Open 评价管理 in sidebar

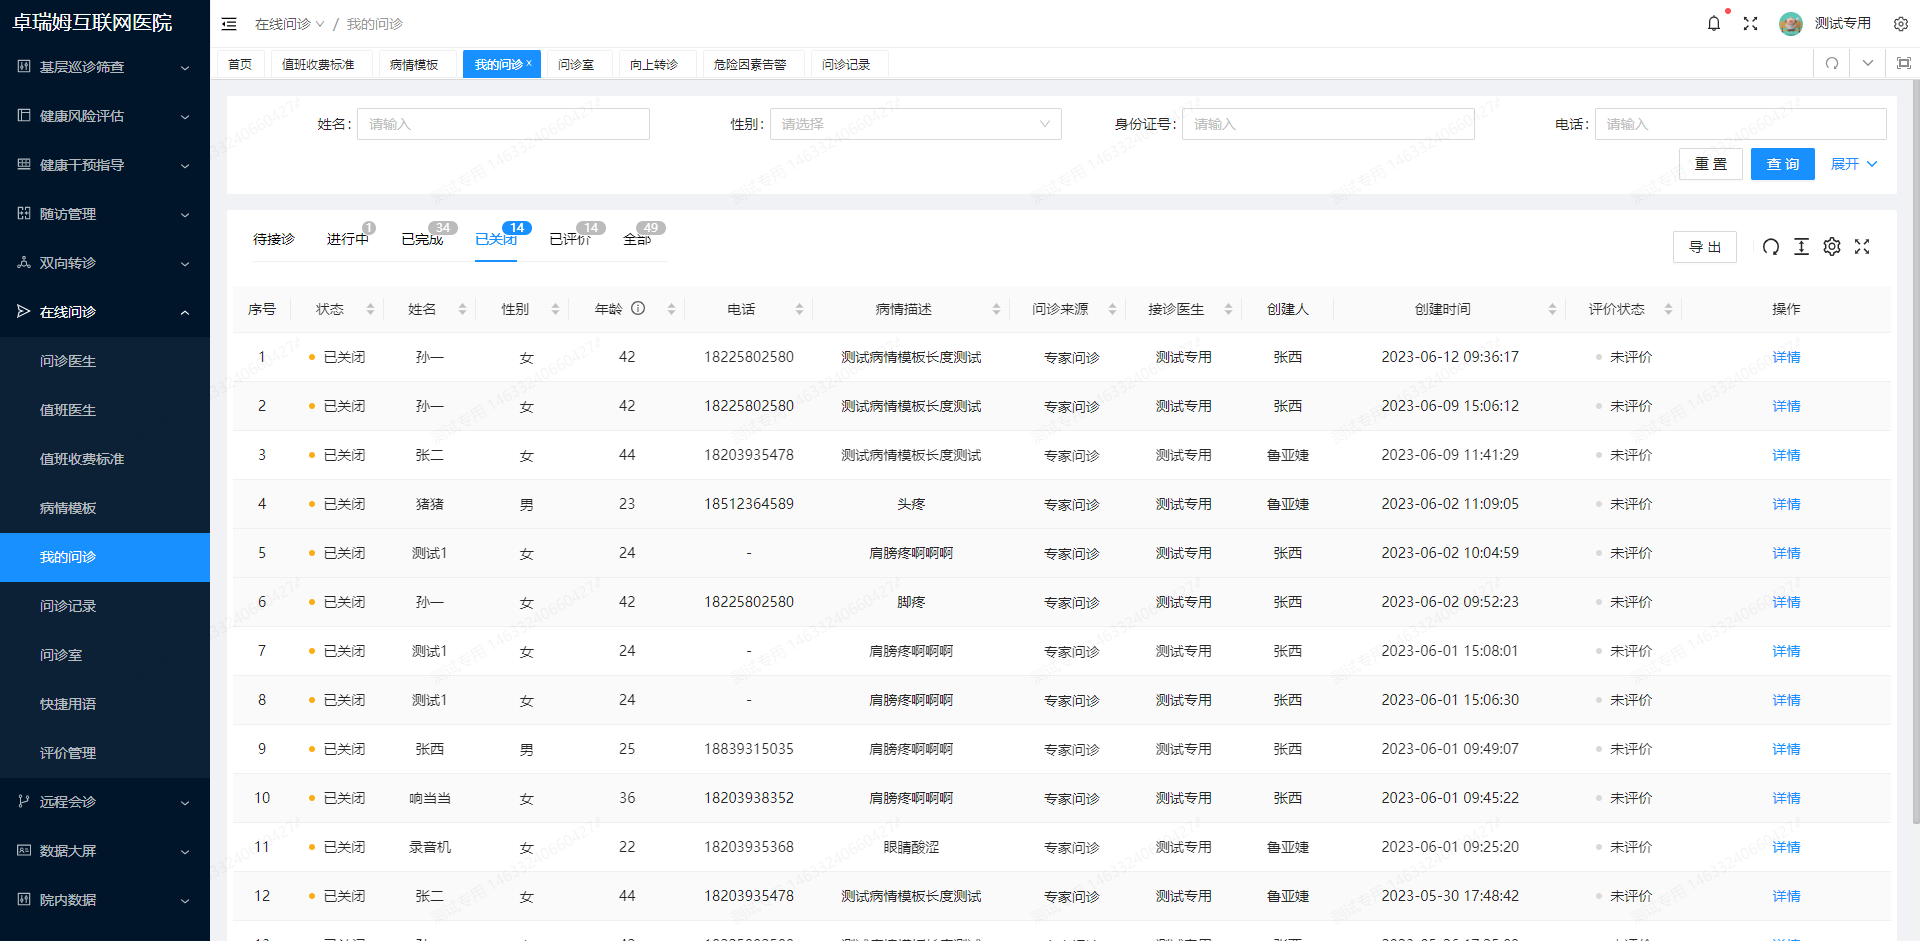click(105, 753)
